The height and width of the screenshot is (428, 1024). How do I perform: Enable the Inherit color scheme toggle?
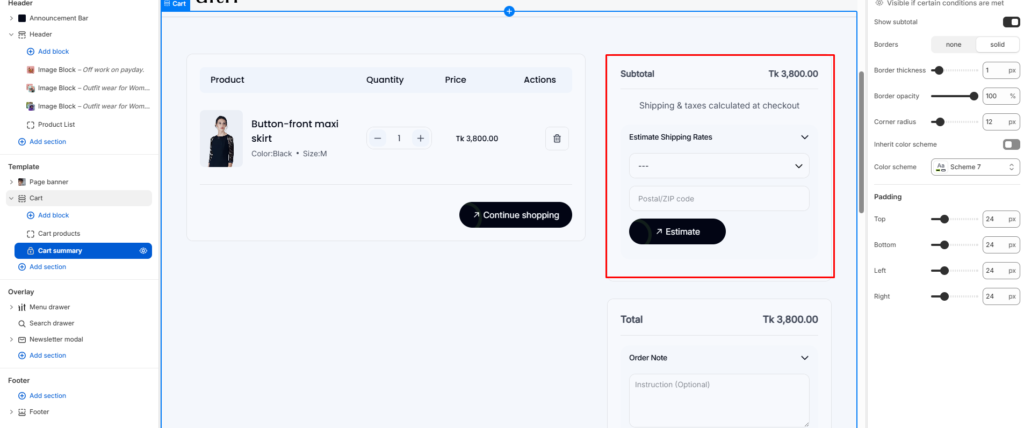pyautogui.click(x=1011, y=144)
